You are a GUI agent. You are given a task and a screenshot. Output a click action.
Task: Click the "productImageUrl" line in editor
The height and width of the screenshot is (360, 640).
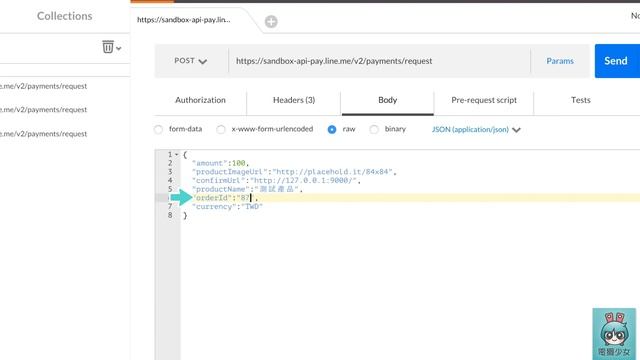294,172
